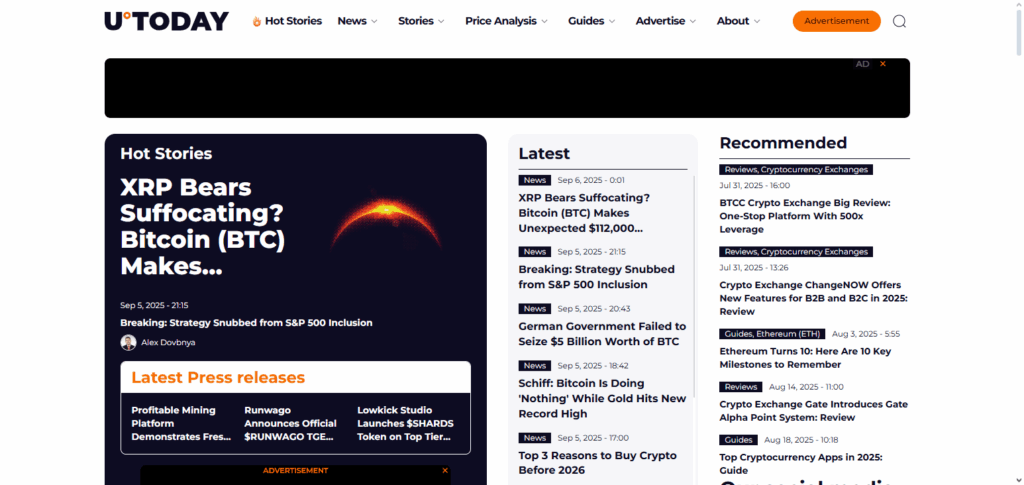The image size is (1024, 485).
Task: Open the About menu
Action: (738, 21)
